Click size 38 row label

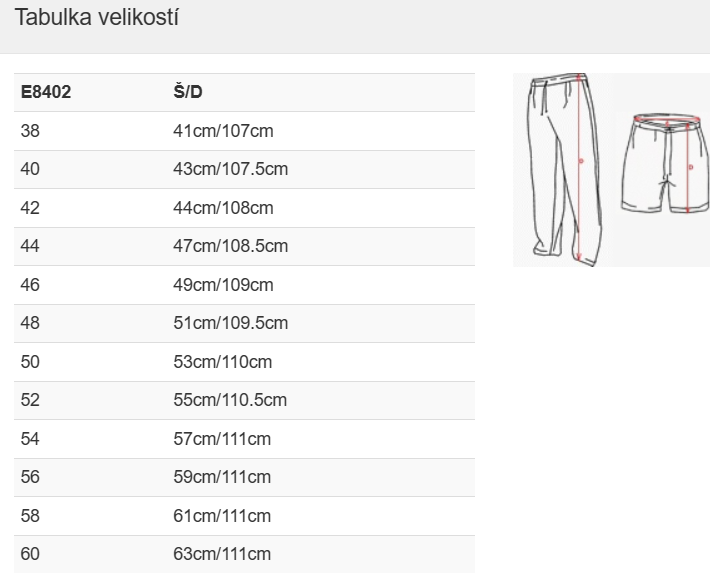30,131
